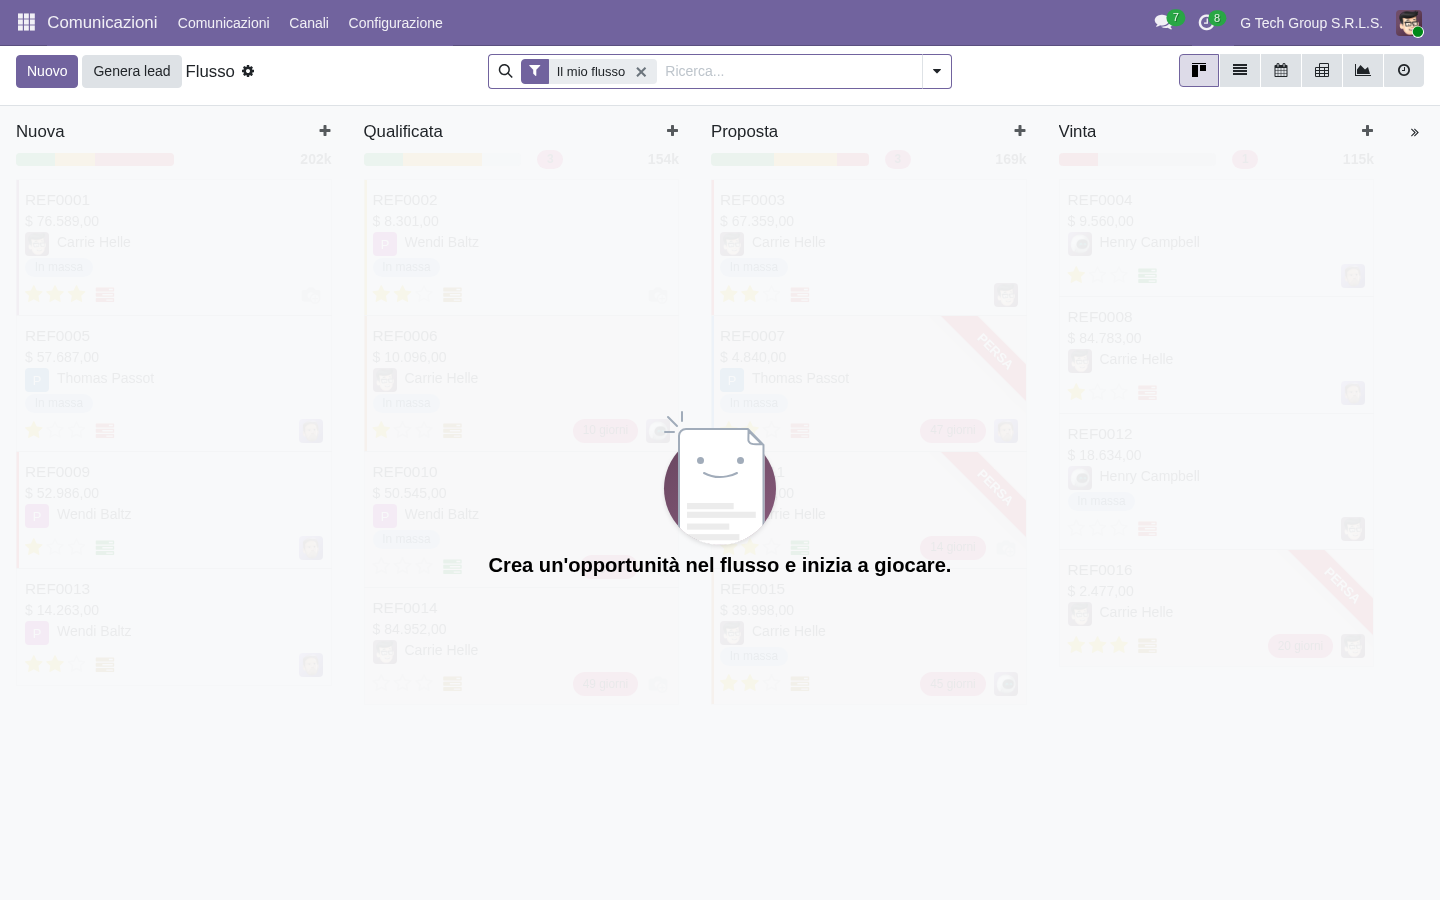
Task: Click the Vinta column title
Action: [1077, 131]
